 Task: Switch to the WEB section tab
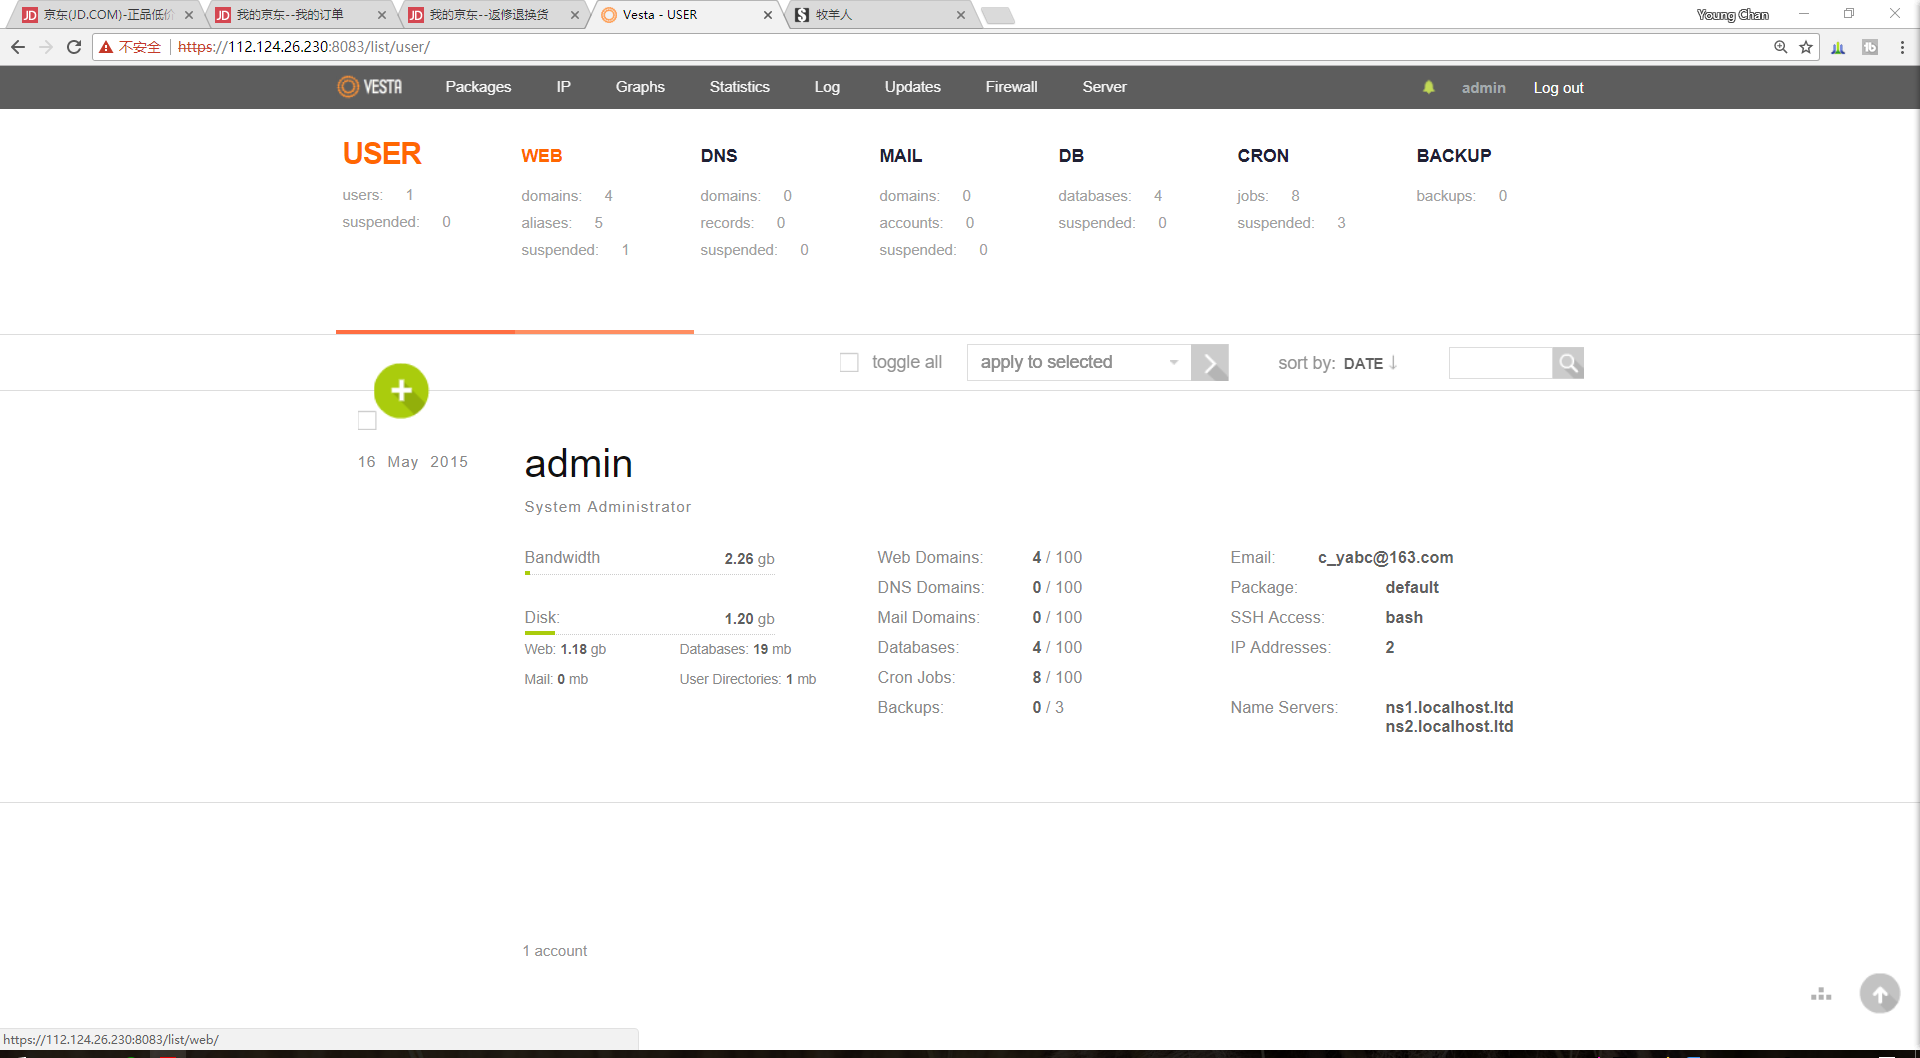point(541,156)
